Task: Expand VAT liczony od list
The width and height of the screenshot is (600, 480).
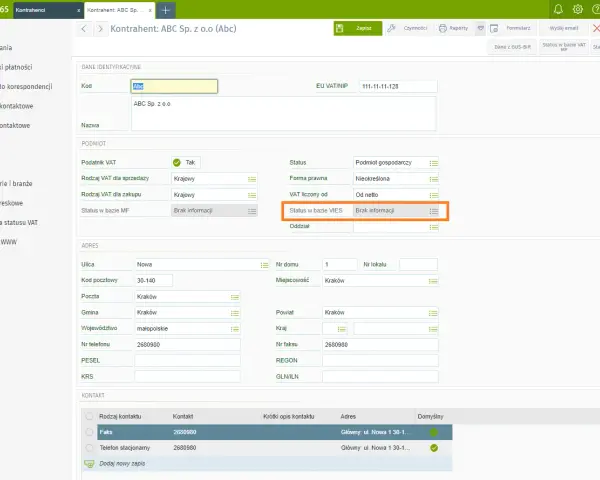Action: click(x=434, y=195)
